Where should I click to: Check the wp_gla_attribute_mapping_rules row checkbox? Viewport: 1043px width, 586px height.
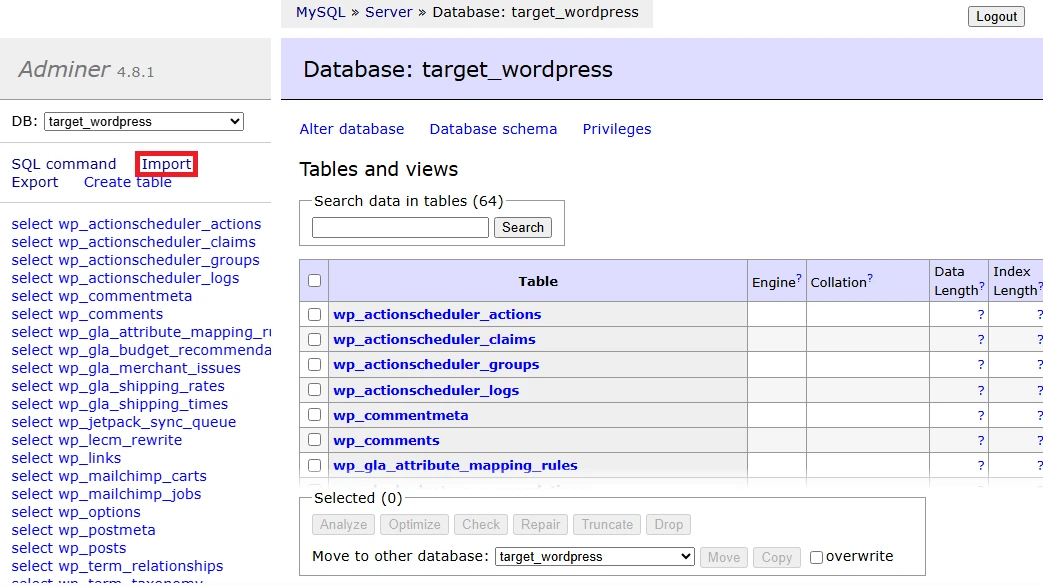(315, 466)
